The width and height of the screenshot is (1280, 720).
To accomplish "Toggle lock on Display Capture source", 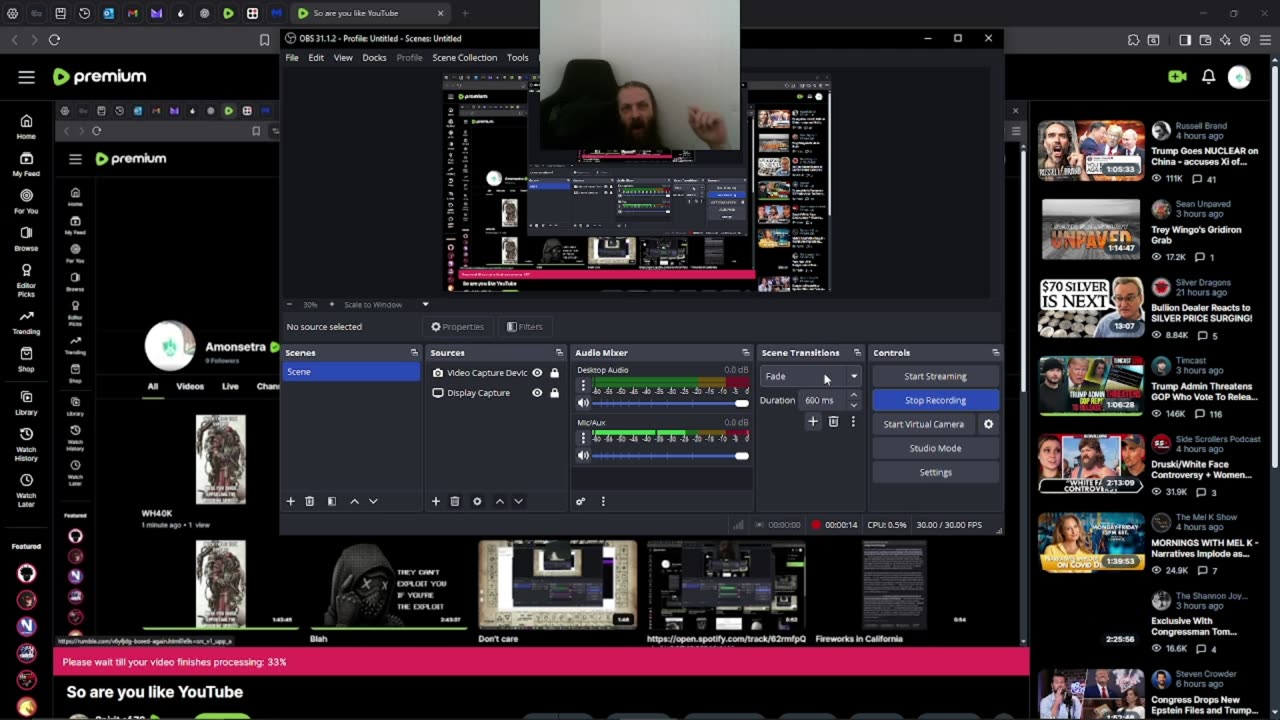I will click(554, 393).
